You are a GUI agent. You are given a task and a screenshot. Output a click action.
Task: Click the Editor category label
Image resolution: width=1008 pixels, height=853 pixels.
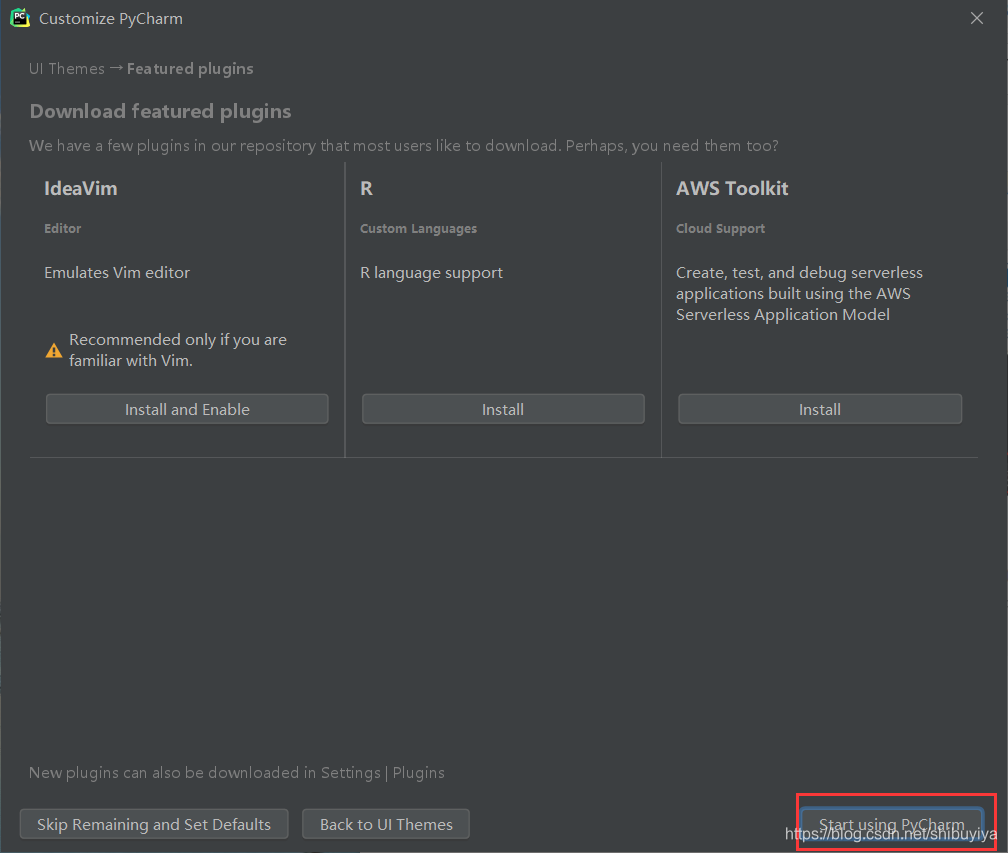click(62, 228)
